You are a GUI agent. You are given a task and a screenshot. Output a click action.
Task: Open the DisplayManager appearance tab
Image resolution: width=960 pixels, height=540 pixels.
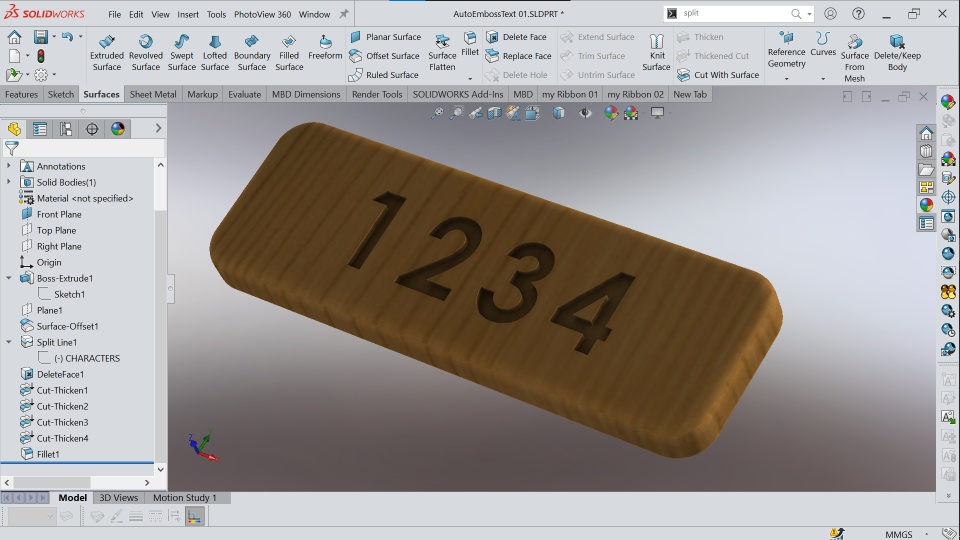pyautogui.click(x=118, y=129)
